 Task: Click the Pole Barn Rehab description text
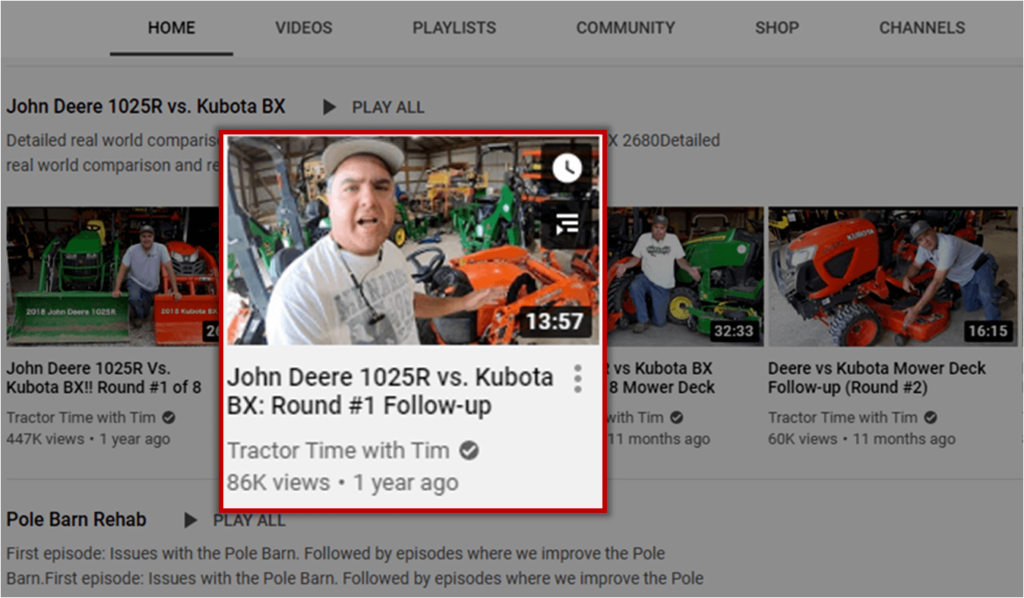[355, 565]
